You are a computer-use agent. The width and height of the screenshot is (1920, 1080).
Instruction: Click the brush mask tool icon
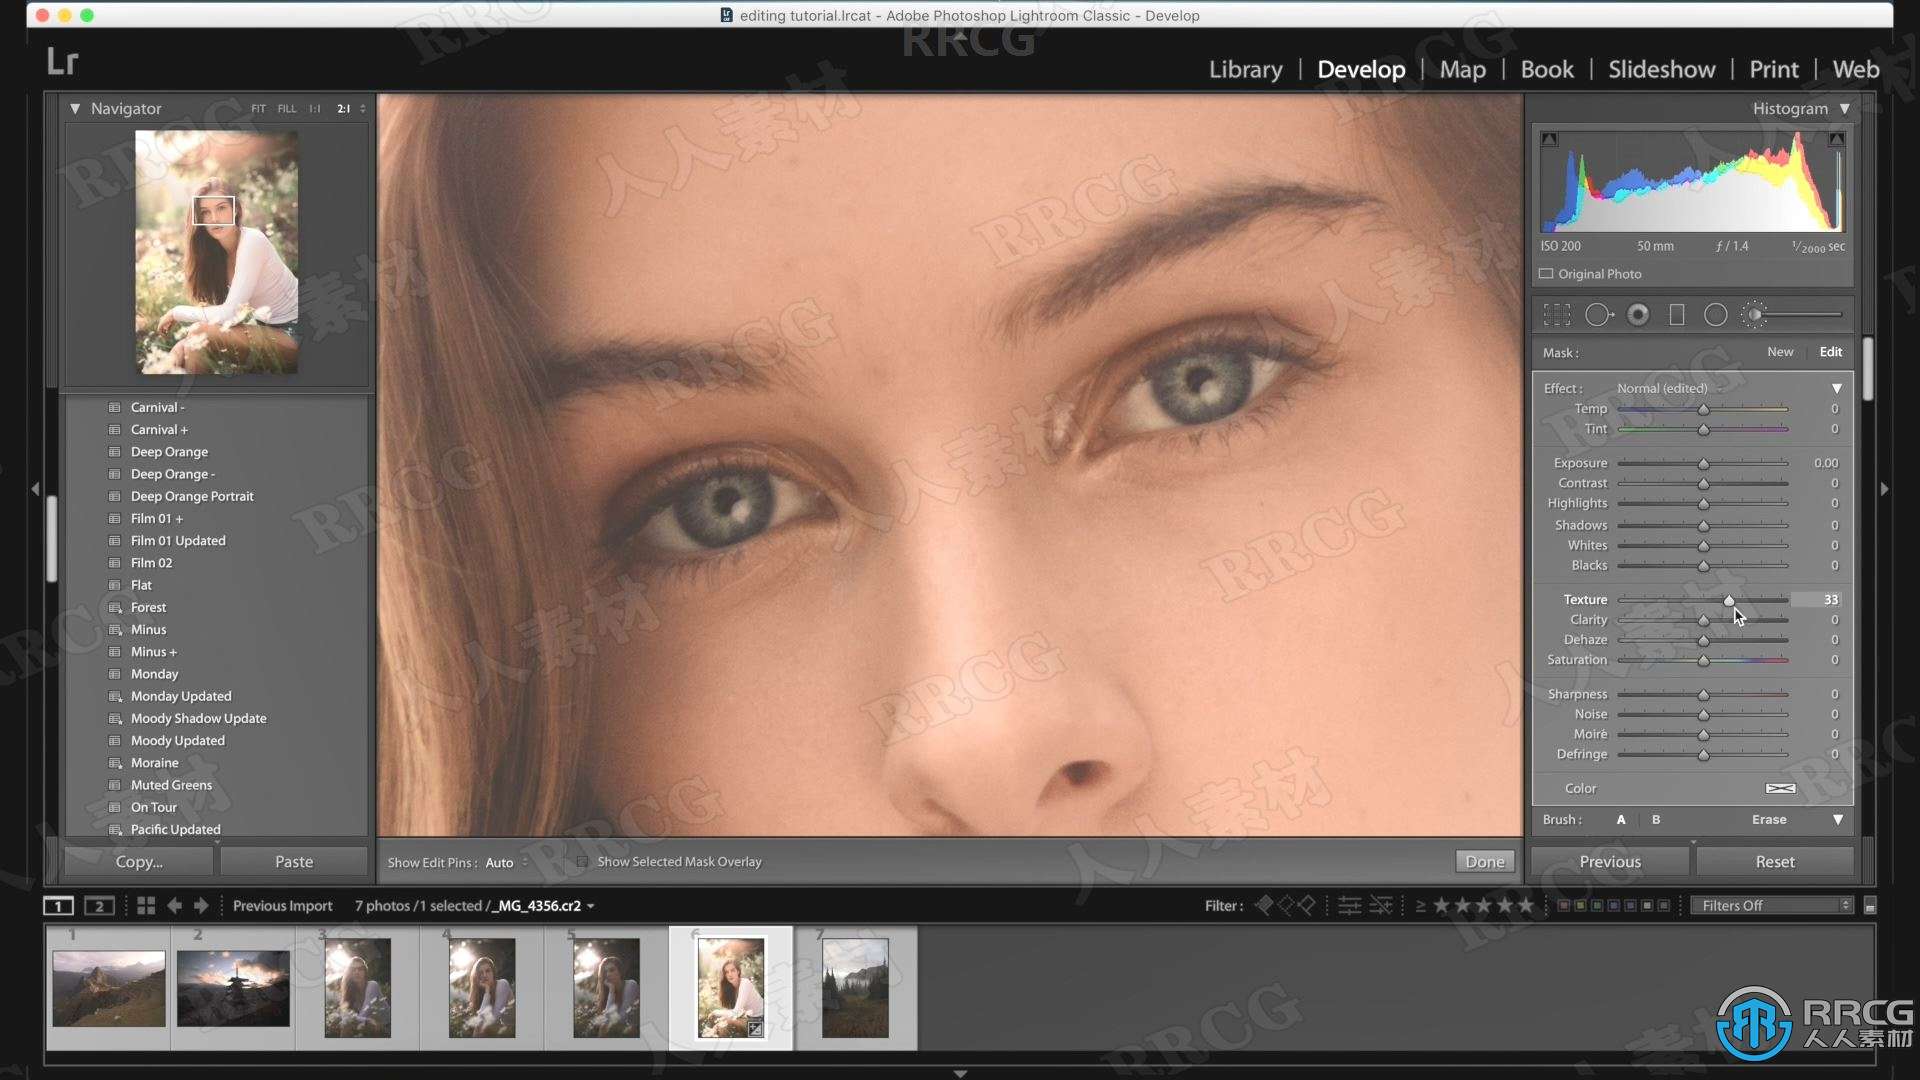[x=1755, y=315]
